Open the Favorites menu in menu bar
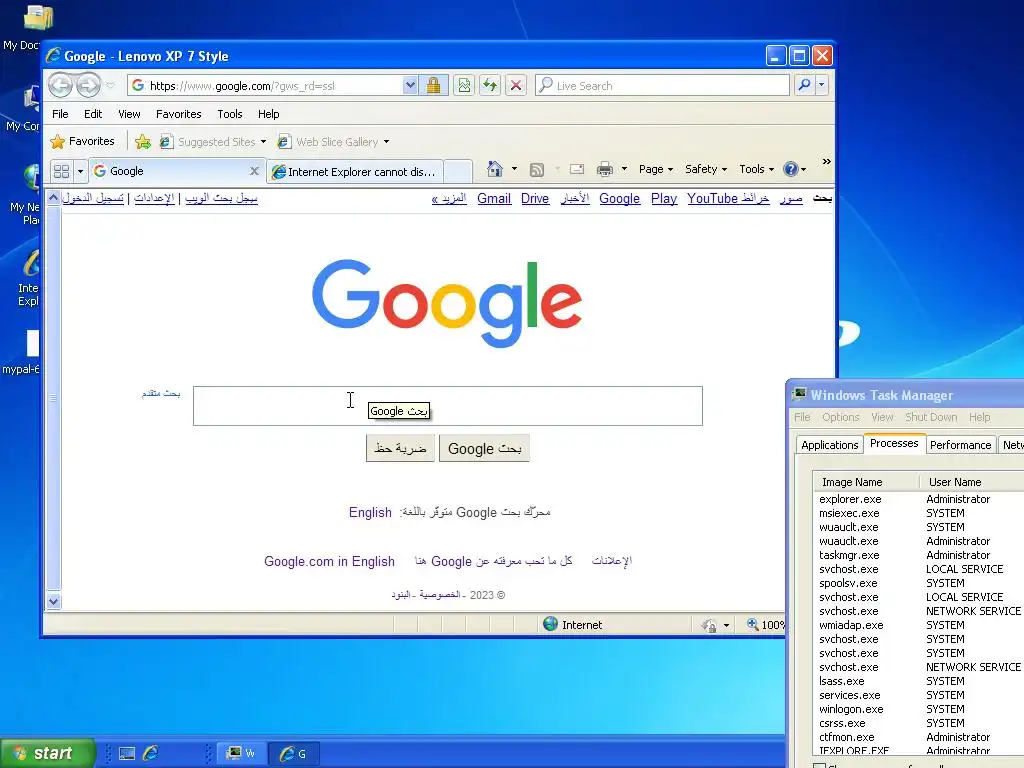The width and height of the screenshot is (1024, 768). 178,114
